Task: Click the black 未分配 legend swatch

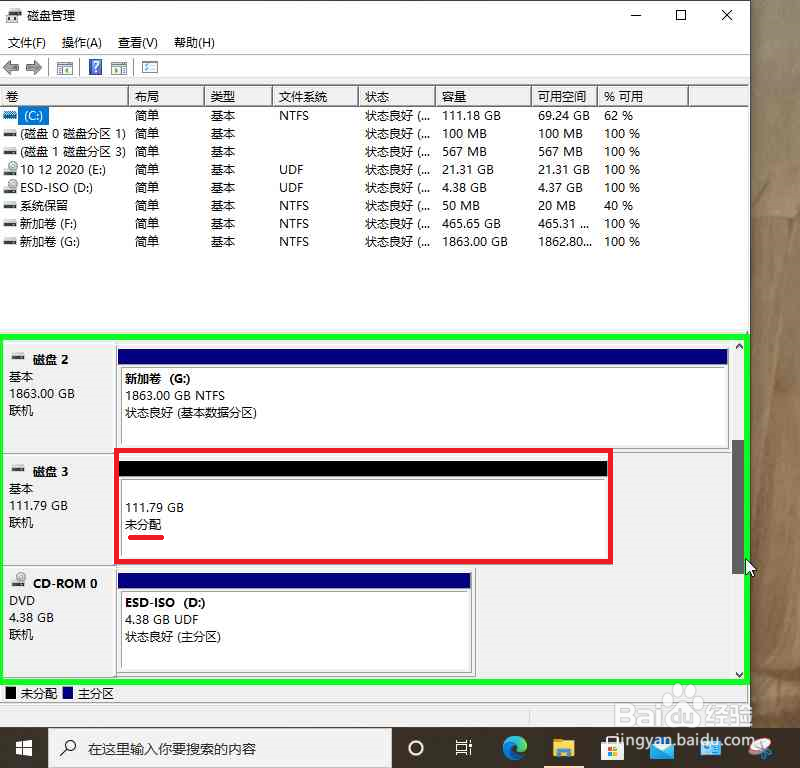Action: 11,693
